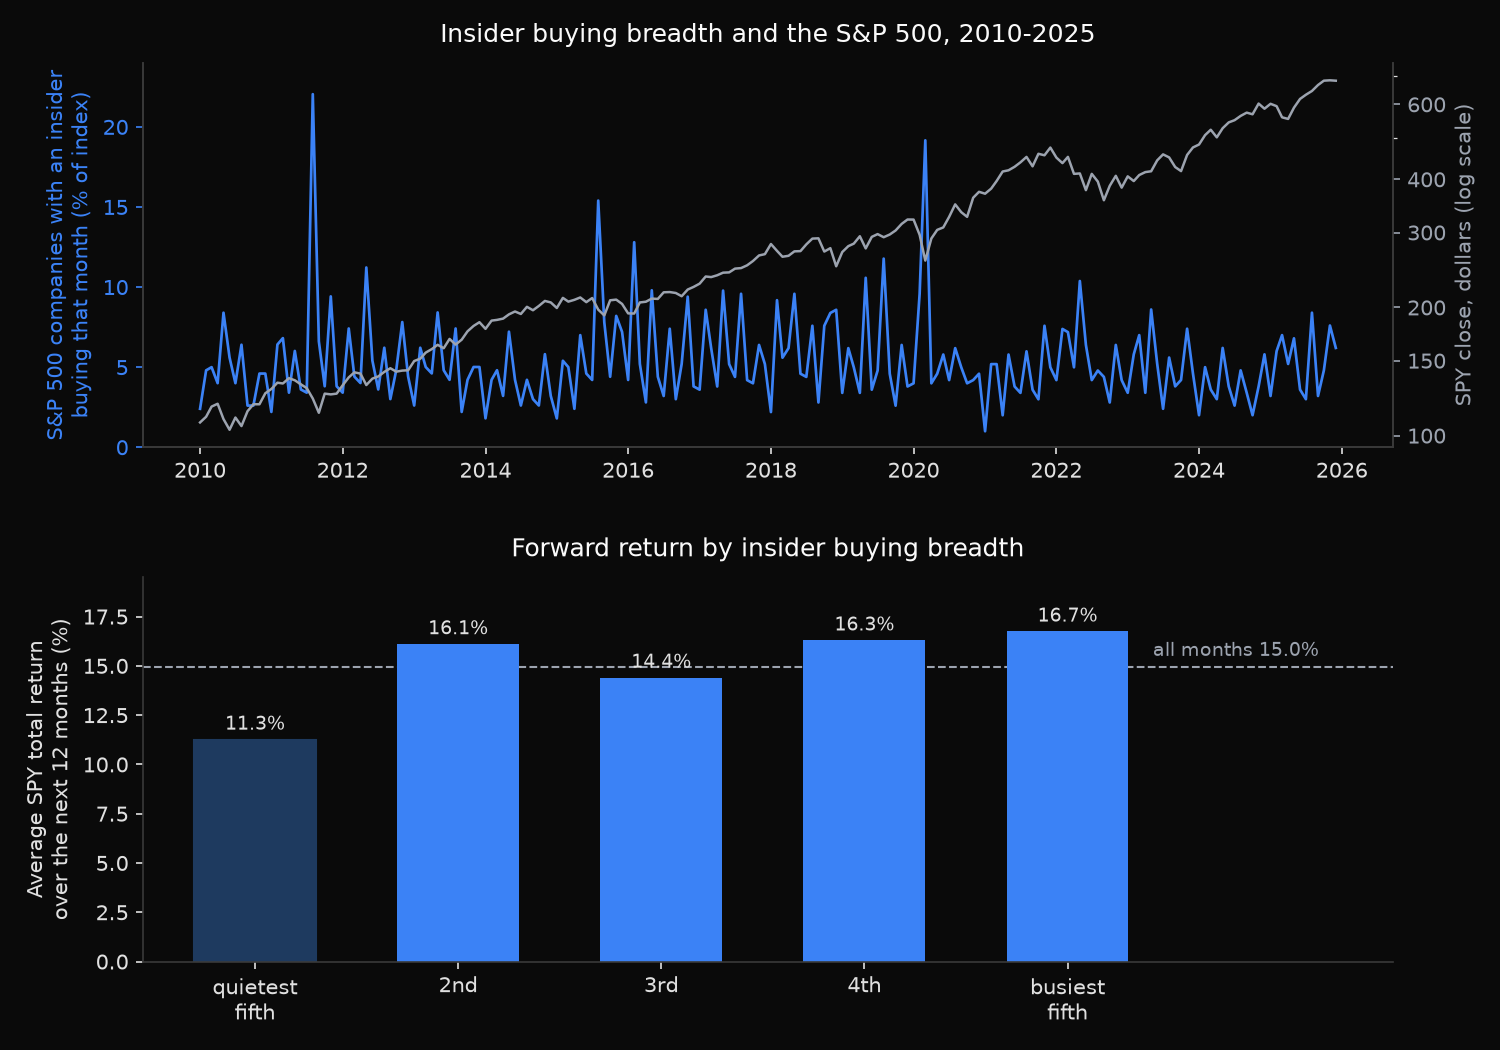Image resolution: width=1500 pixels, height=1050 pixels.
Task: Click the subtitle 'Forward return by insider buying breadth'
Action: (767, 548)
